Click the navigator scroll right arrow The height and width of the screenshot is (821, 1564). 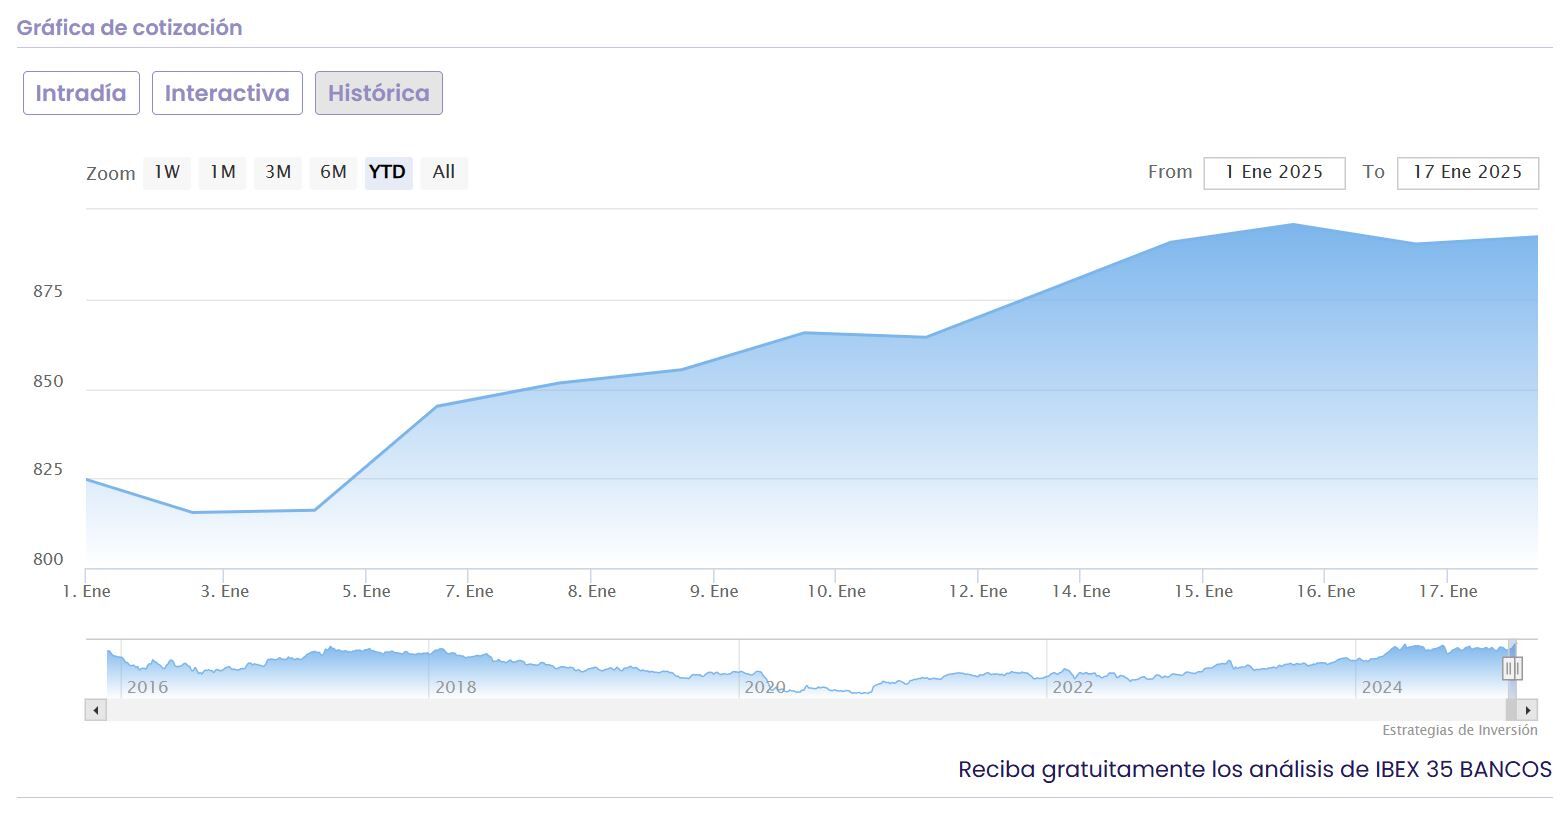[1527, 710]
